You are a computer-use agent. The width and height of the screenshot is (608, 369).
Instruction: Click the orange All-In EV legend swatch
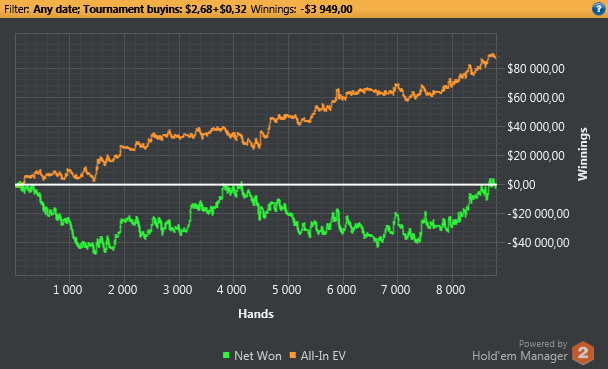(293, 355)
